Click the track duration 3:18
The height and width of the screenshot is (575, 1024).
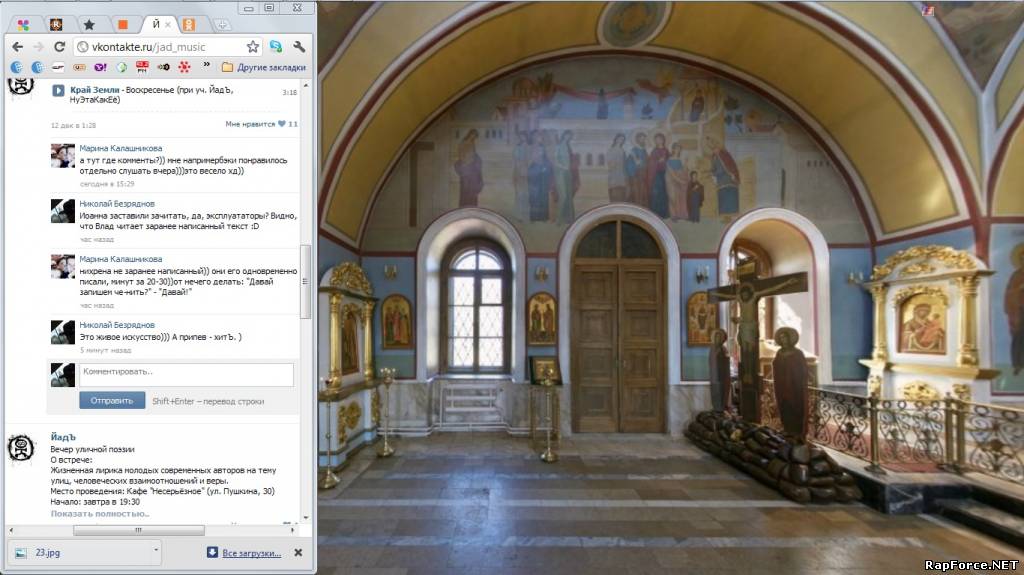(x=289, y=92)
